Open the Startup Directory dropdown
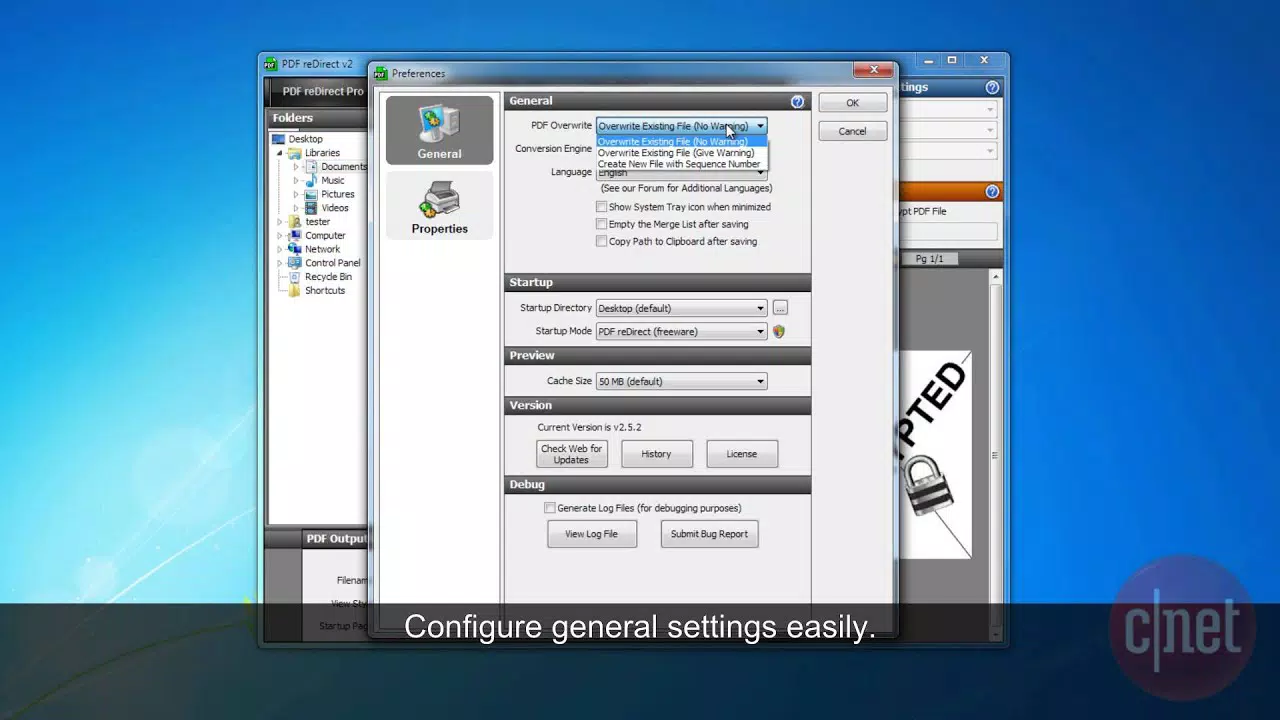 [760, 308]
